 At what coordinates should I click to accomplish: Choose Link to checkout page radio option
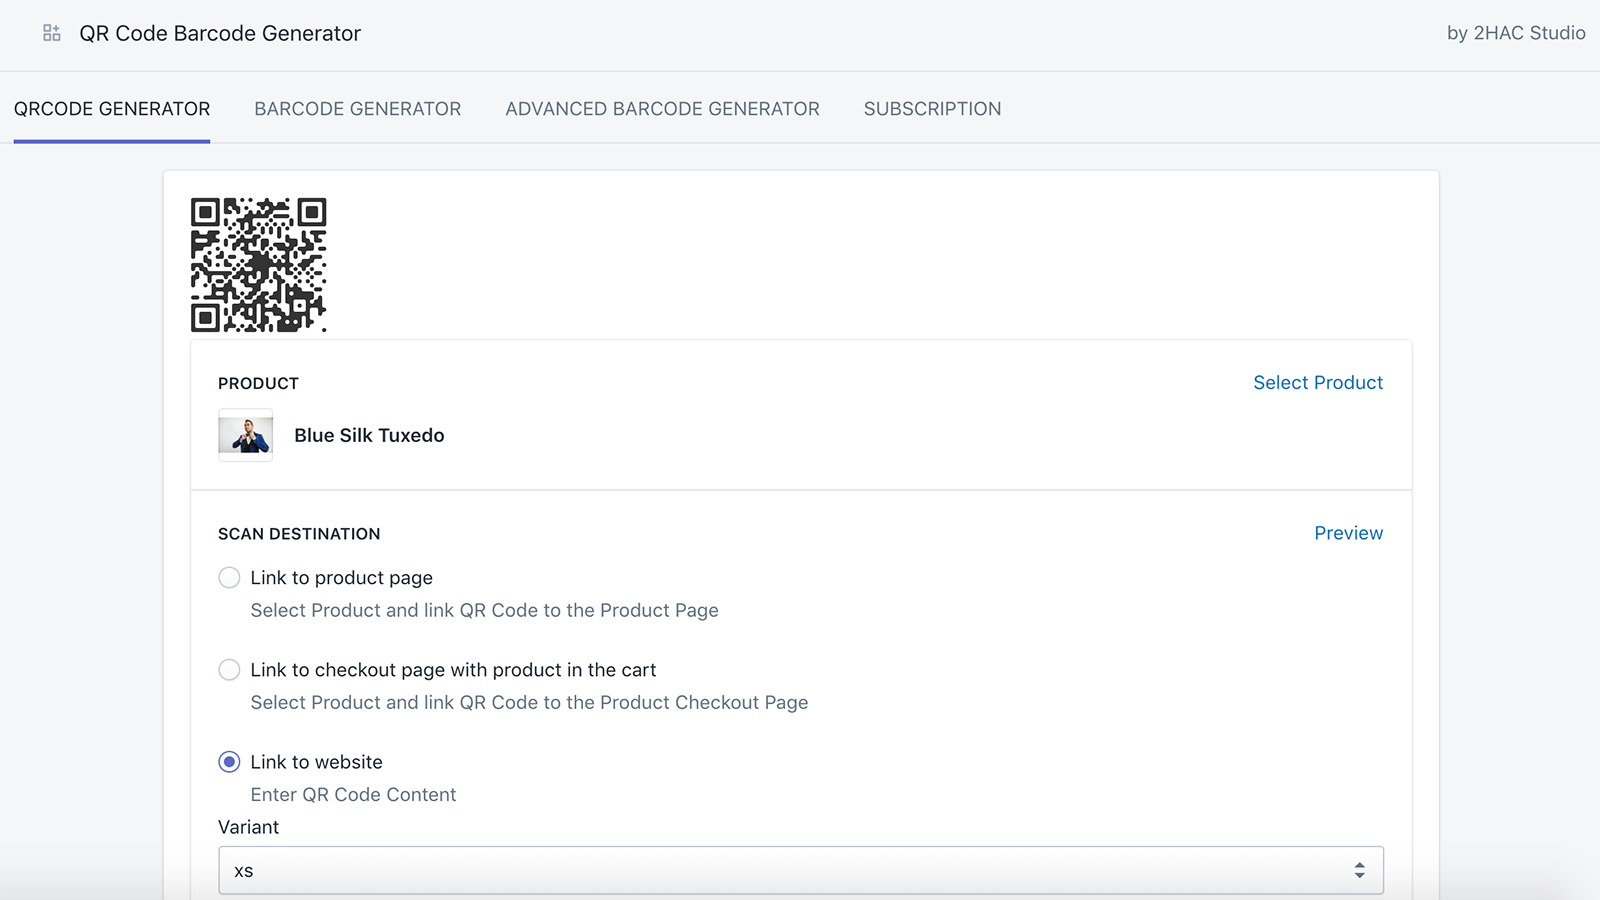pos(229,670)
